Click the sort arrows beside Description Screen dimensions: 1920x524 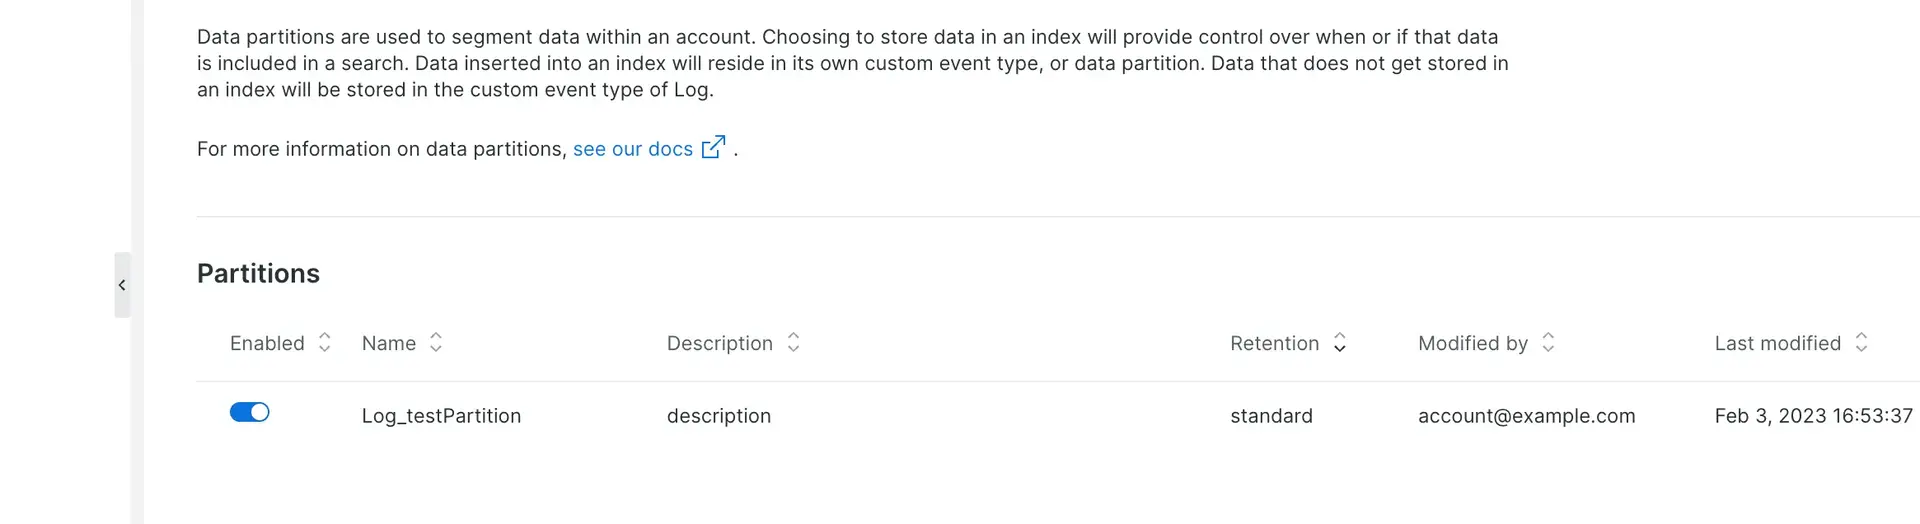793,343
